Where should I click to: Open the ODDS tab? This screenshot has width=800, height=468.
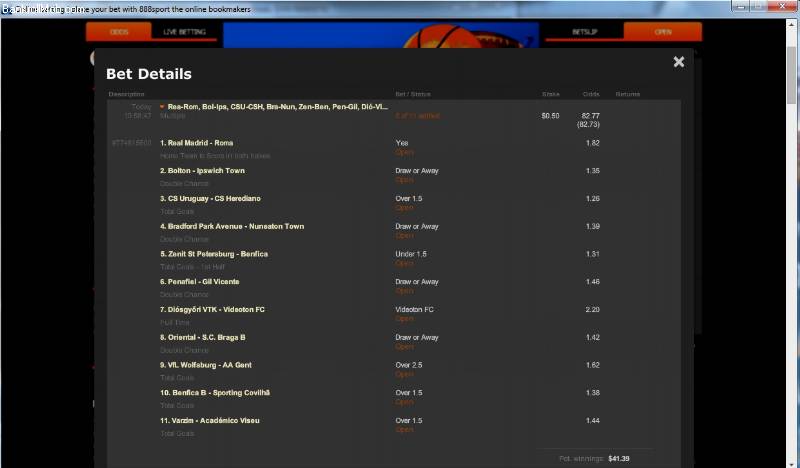[119, 32]
